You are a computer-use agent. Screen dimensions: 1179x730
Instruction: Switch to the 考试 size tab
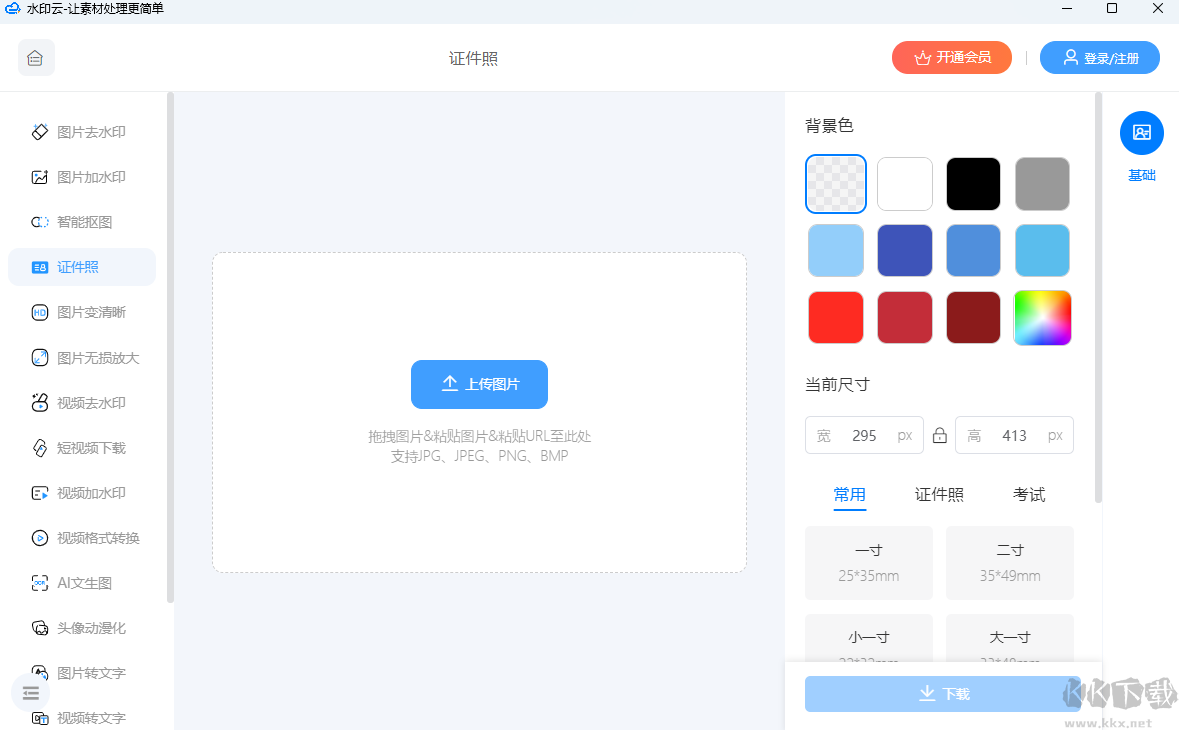pos(1028,494)
